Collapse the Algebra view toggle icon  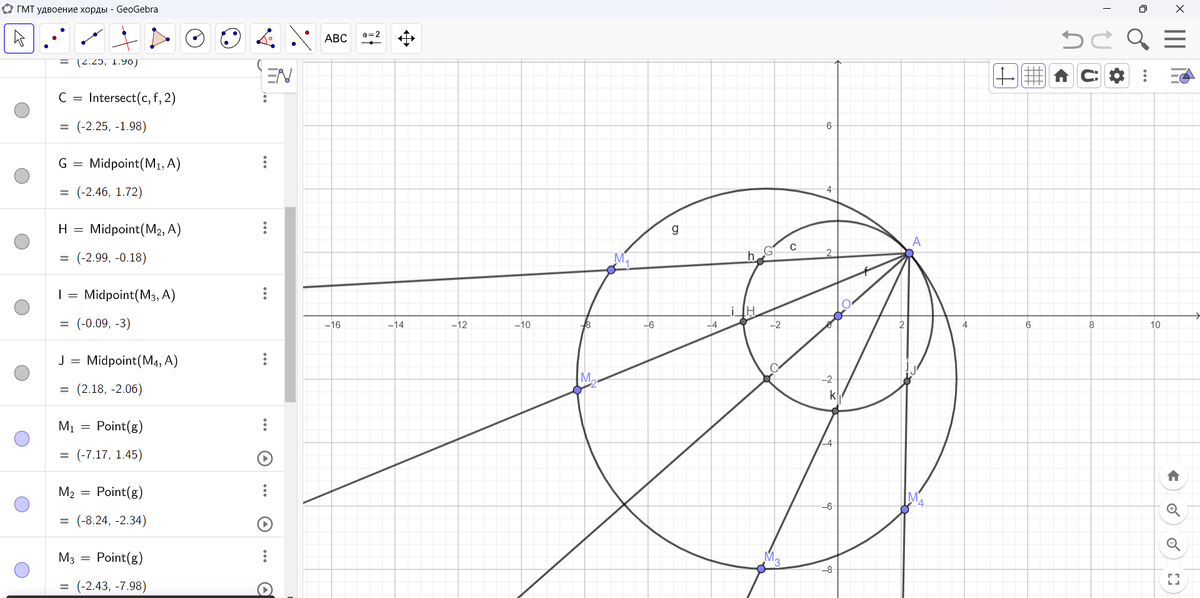point(281,75)
